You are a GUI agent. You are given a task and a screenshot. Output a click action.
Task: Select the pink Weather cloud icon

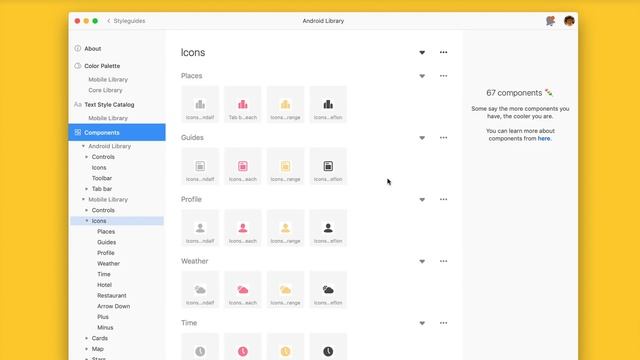click(x=243, y=290)
